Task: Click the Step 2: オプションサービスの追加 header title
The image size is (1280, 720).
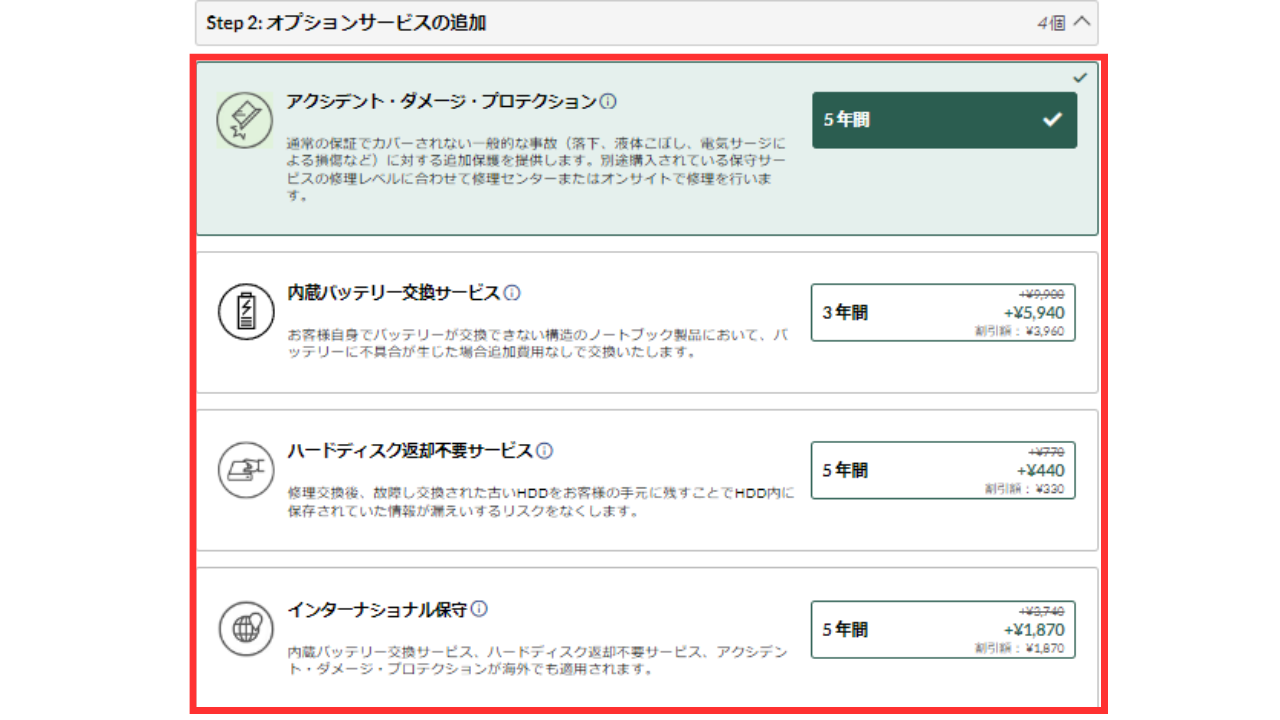Action: 346,22
